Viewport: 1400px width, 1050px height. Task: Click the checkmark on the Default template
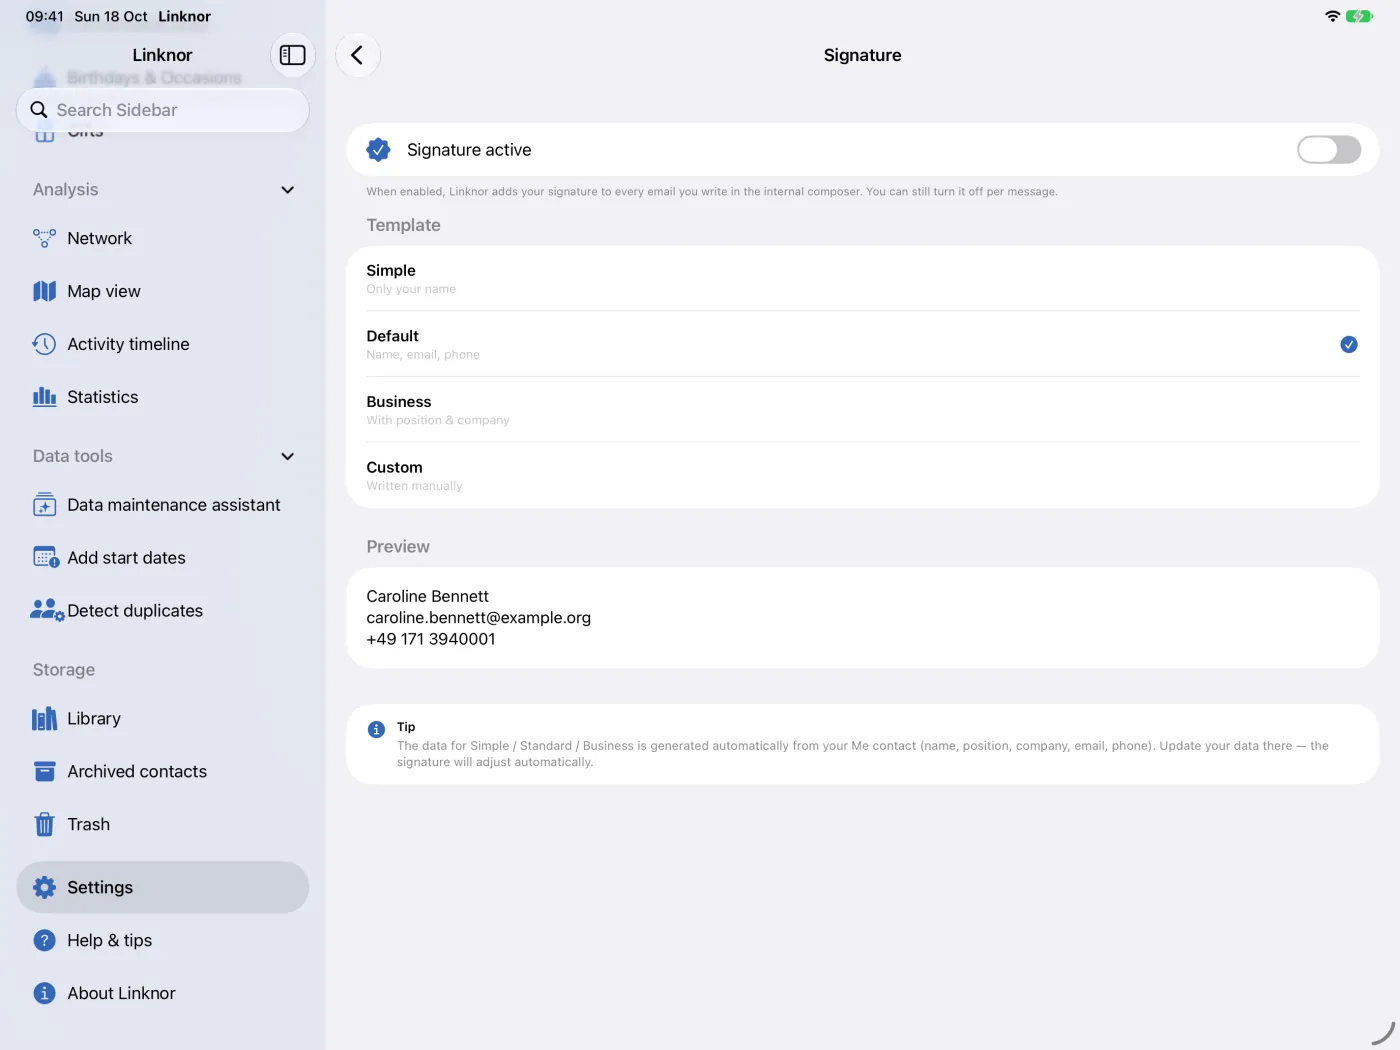pyautogui.click(x=1349, y=344)
